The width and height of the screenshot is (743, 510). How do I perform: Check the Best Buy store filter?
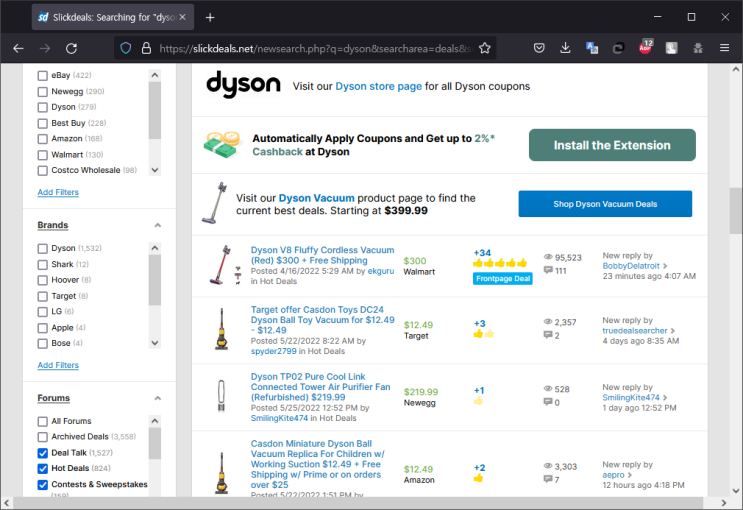[x=43, y=123]
